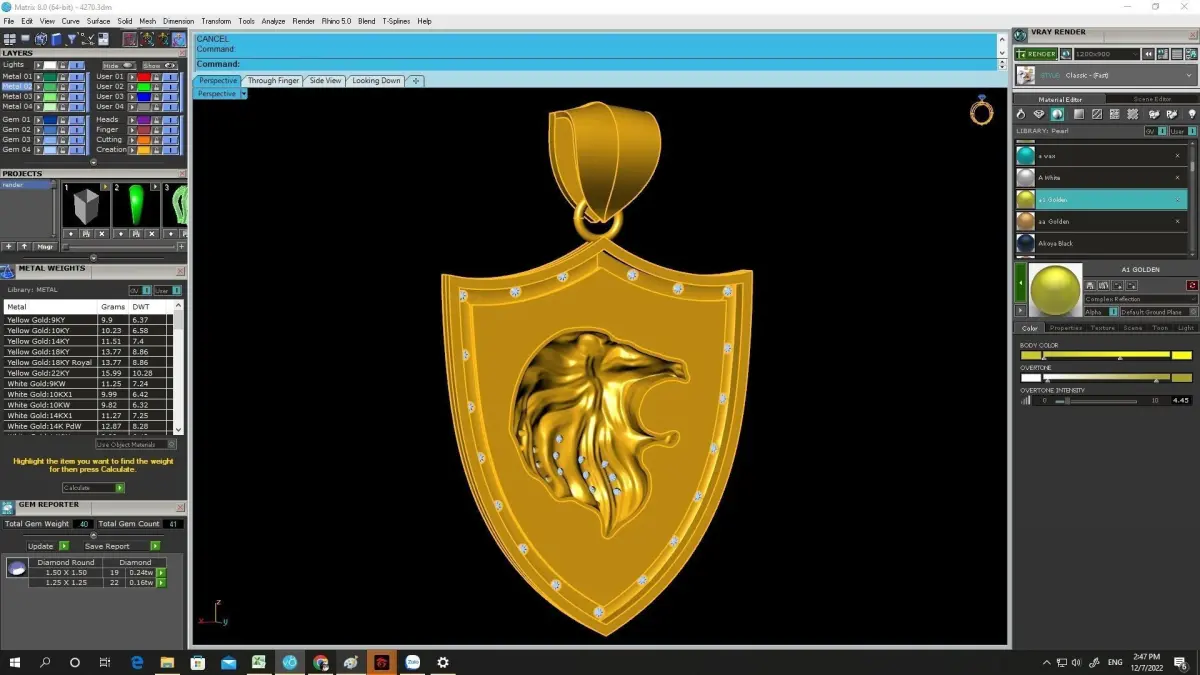
Task: Open the Texture tab in material settings
Action: coord(1103,328)
